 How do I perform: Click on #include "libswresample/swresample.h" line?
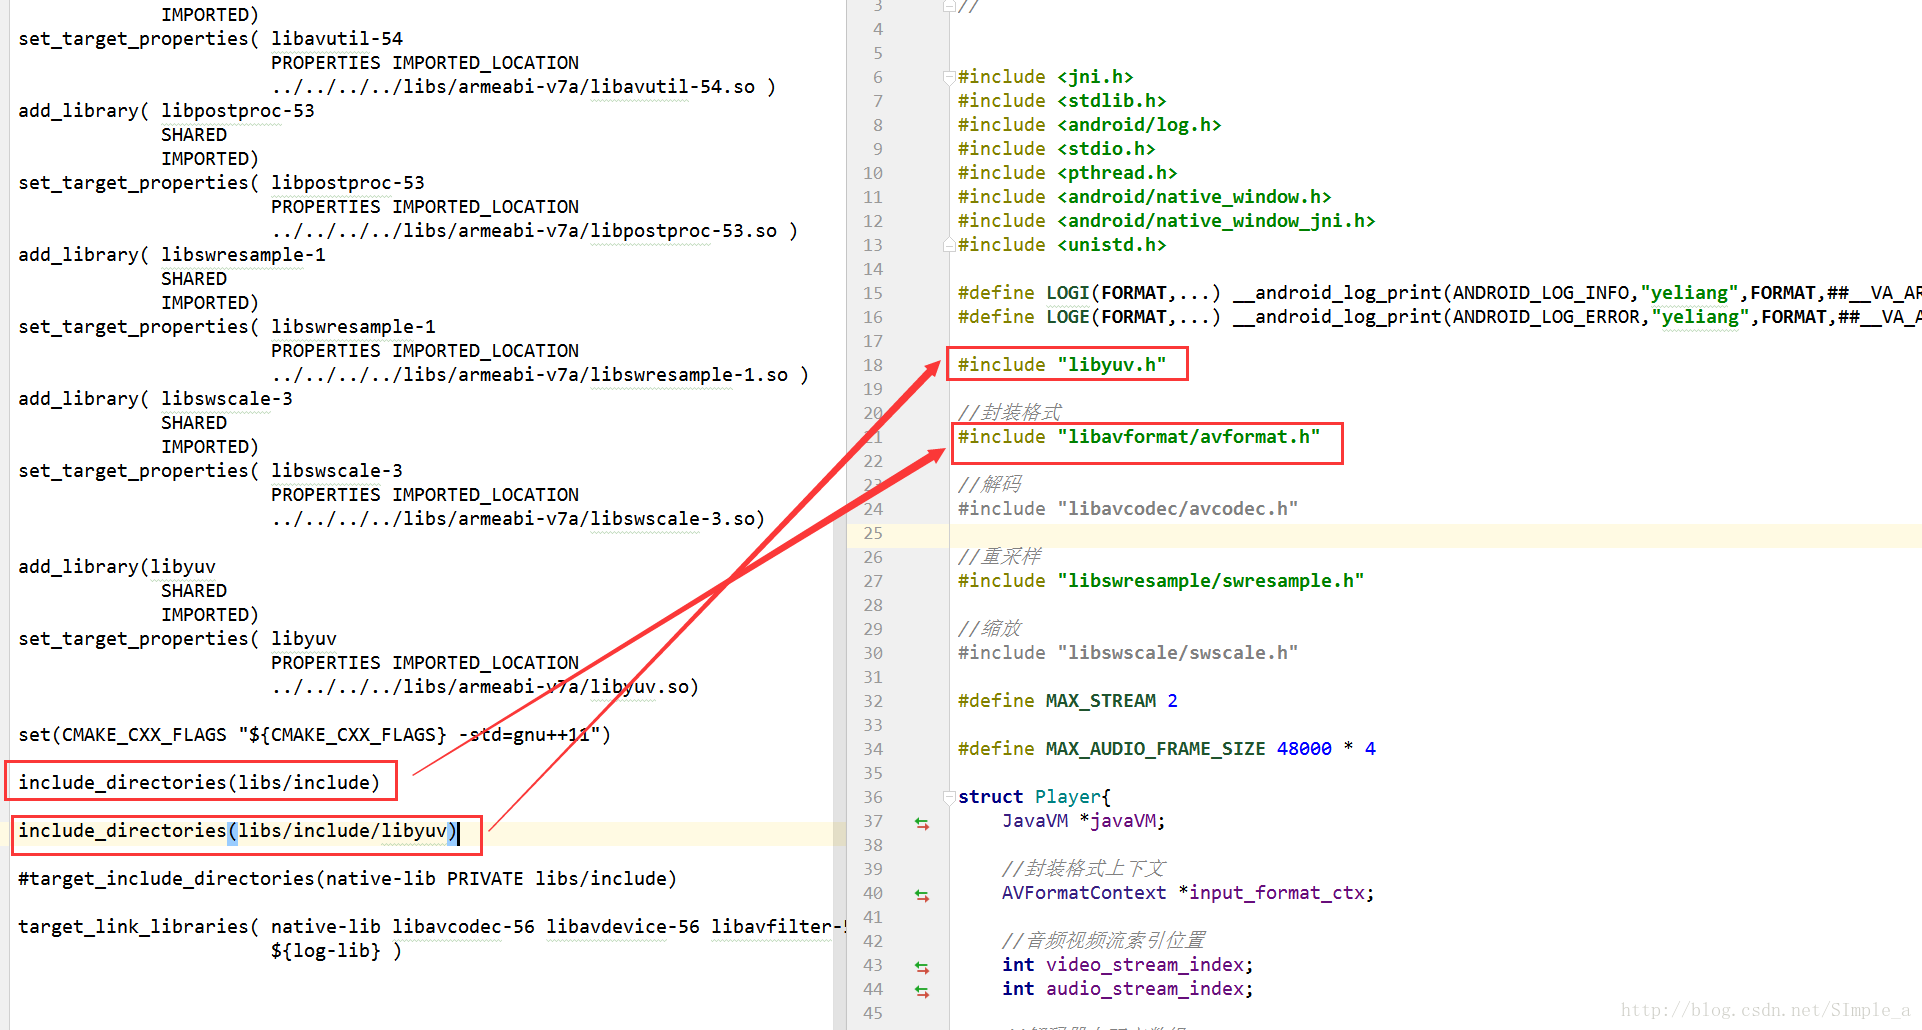1161,580
